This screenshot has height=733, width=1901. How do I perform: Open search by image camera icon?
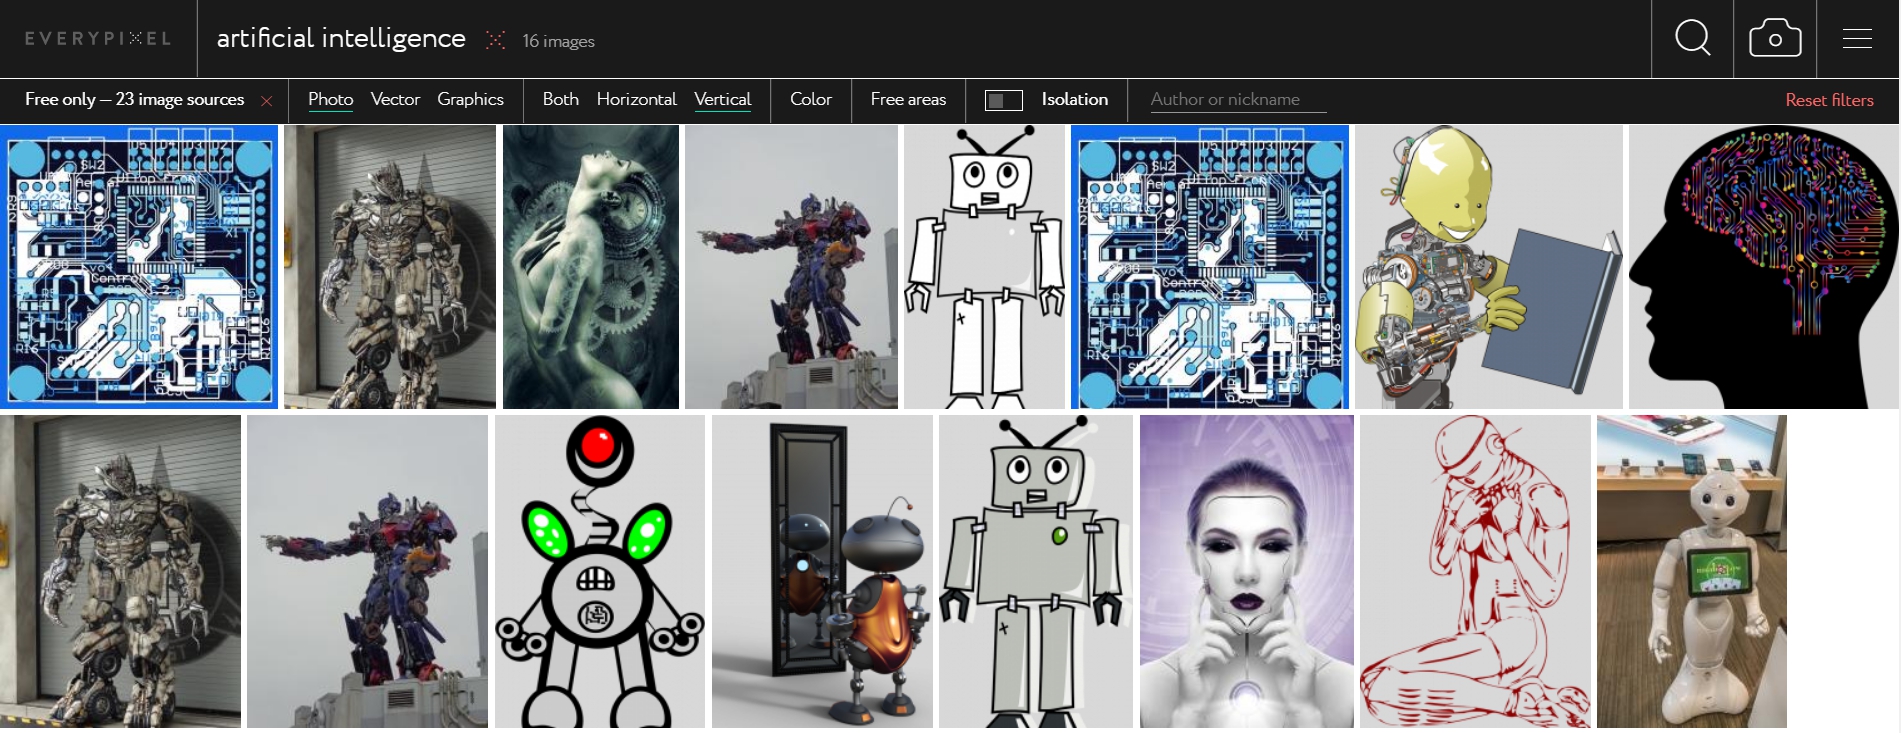pos(1775,39)
